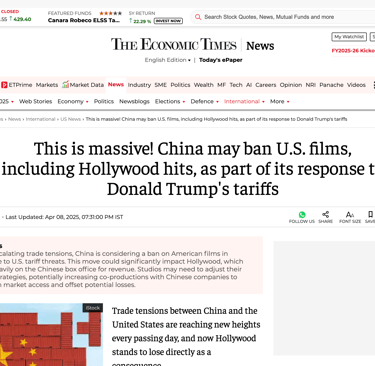Open the Wealth section

pos(203,85)
